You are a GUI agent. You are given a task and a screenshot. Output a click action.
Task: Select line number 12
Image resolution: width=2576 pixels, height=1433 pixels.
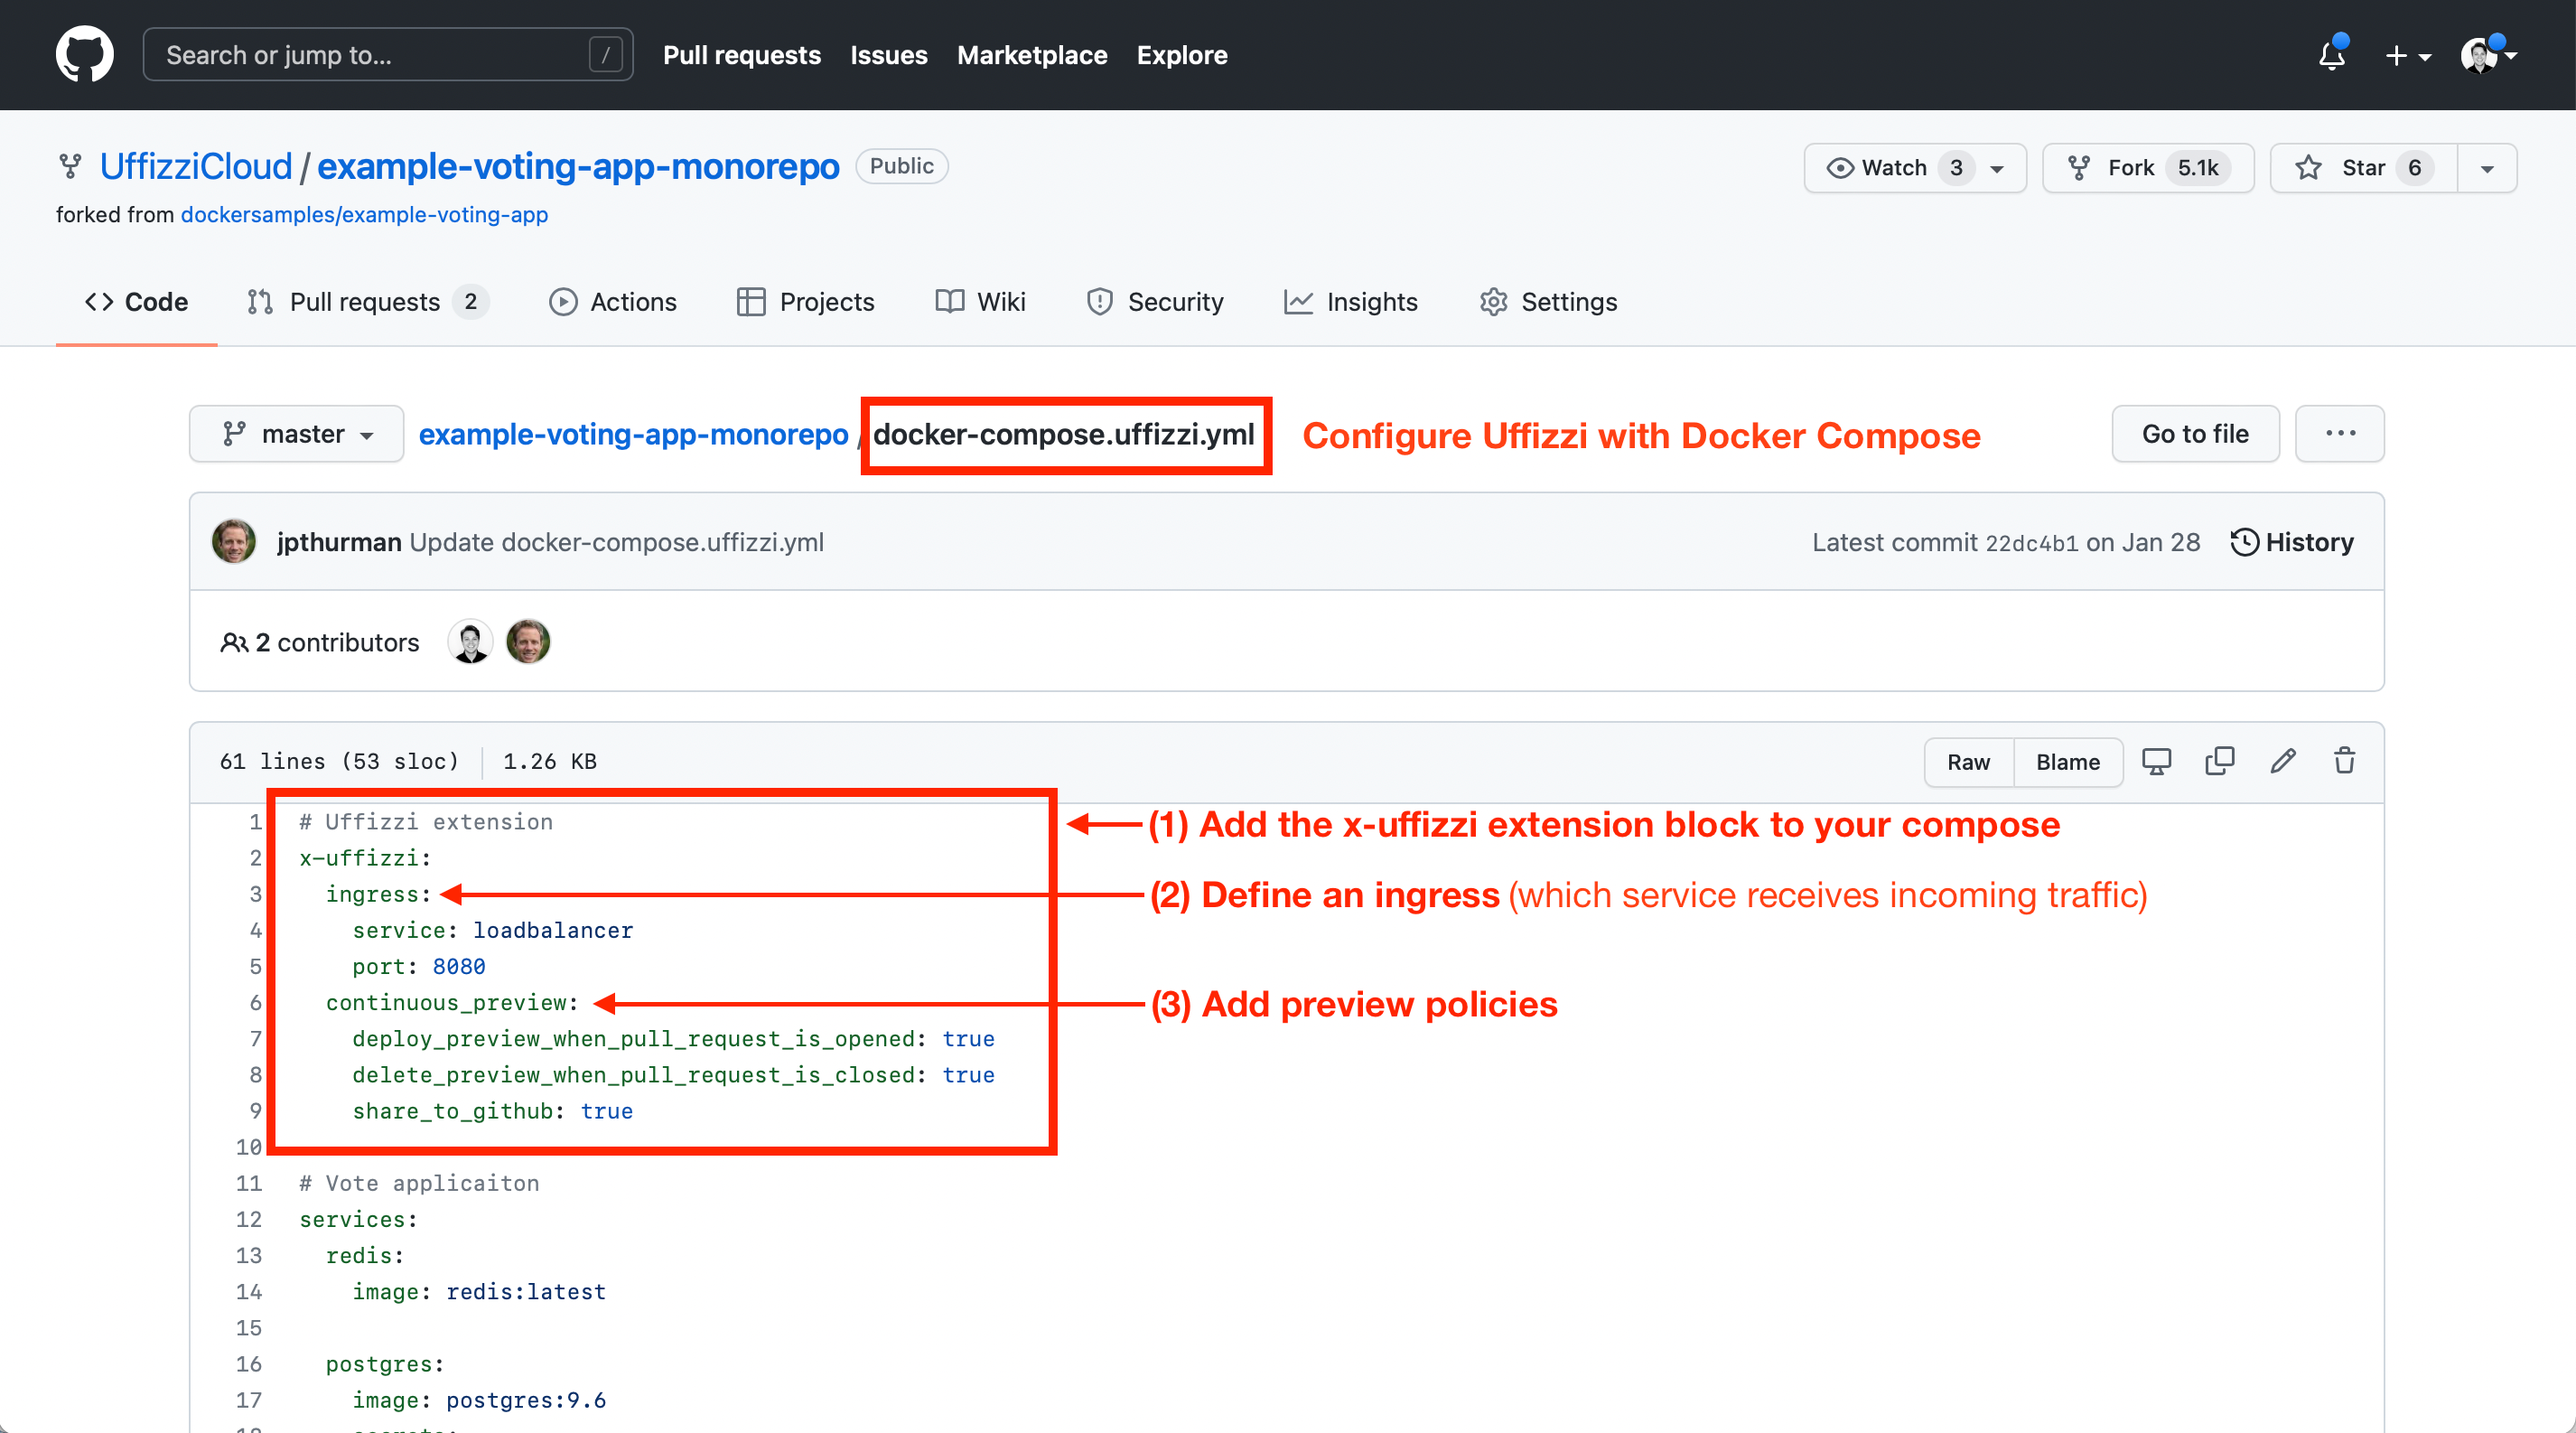click(248, 1220)
